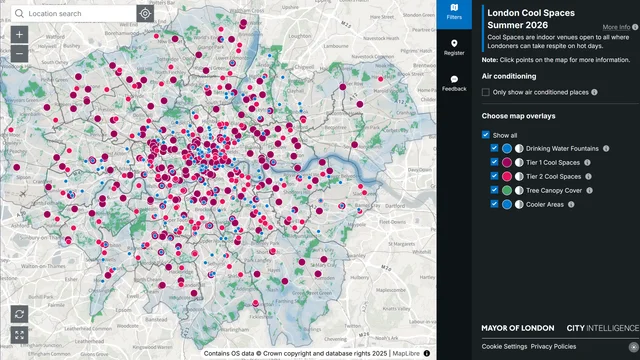The width and height of the screenshot is (640, 360).
Task: Enable only show air conditioned places
Action: pyautogui.click(x=485, y=92)
